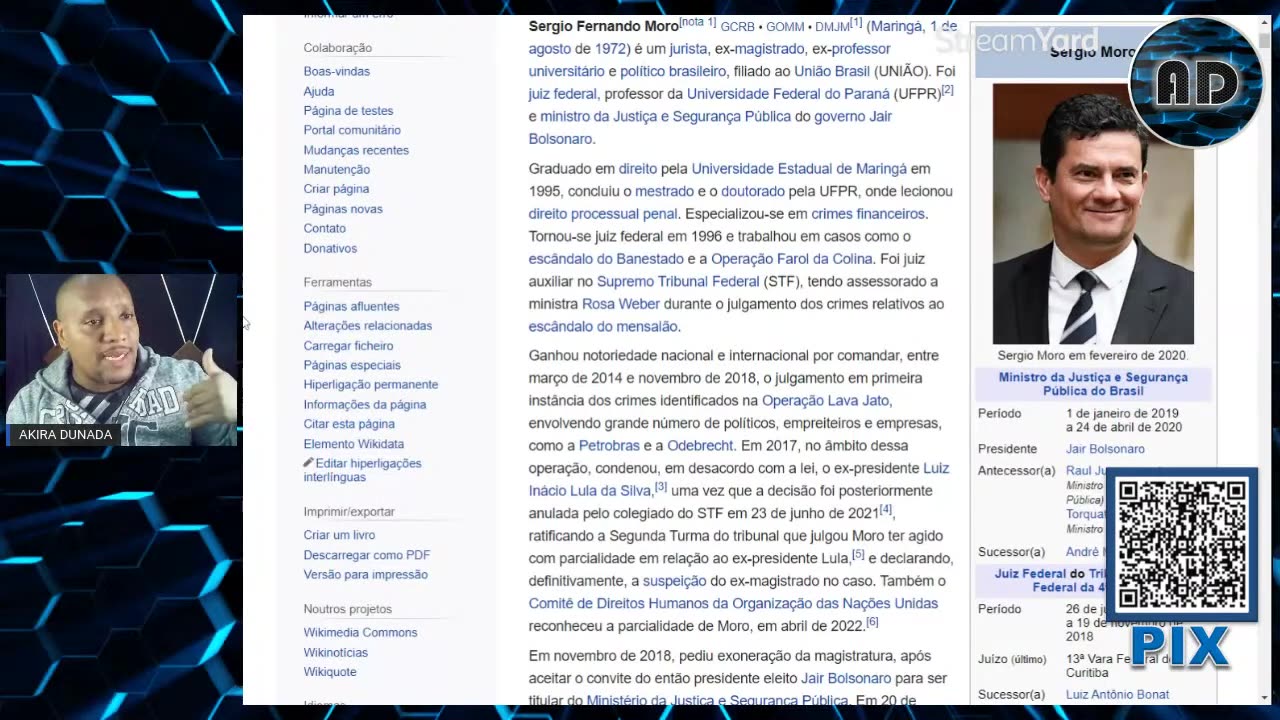Open Alterações relacionadas
Image resolution: width=1280 pixels, height=720 pixels.
[x=368, y=326]
